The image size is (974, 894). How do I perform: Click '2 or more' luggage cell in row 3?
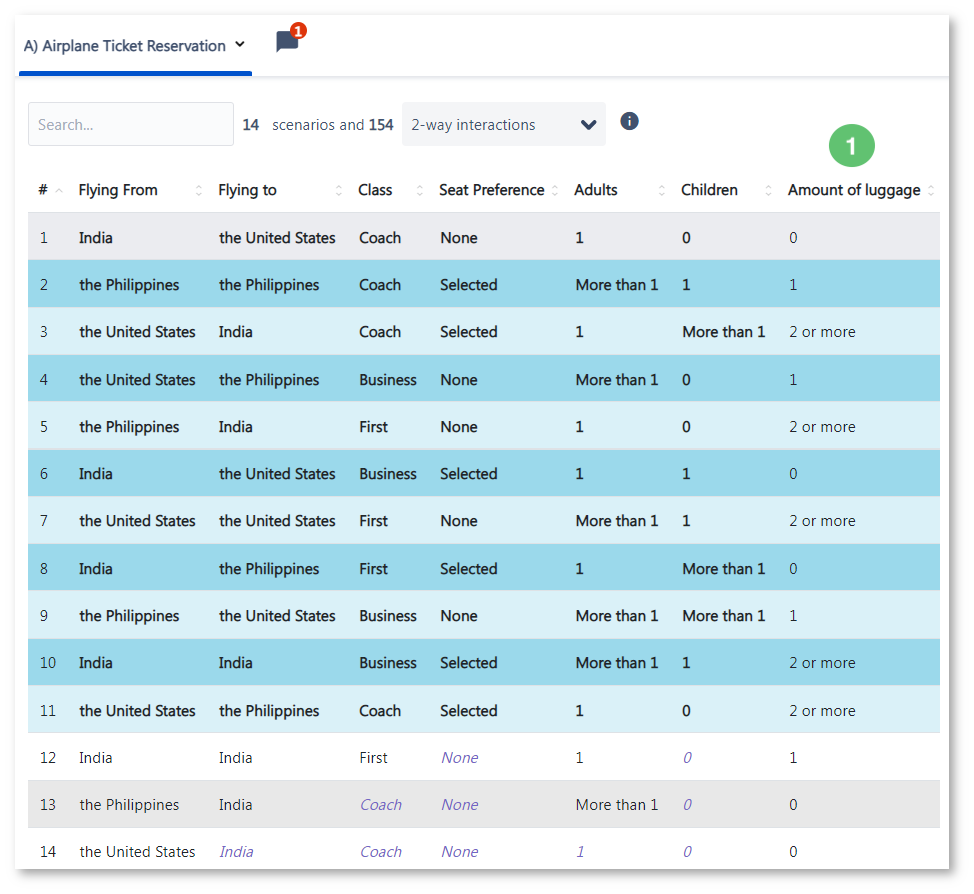[822, 332]
